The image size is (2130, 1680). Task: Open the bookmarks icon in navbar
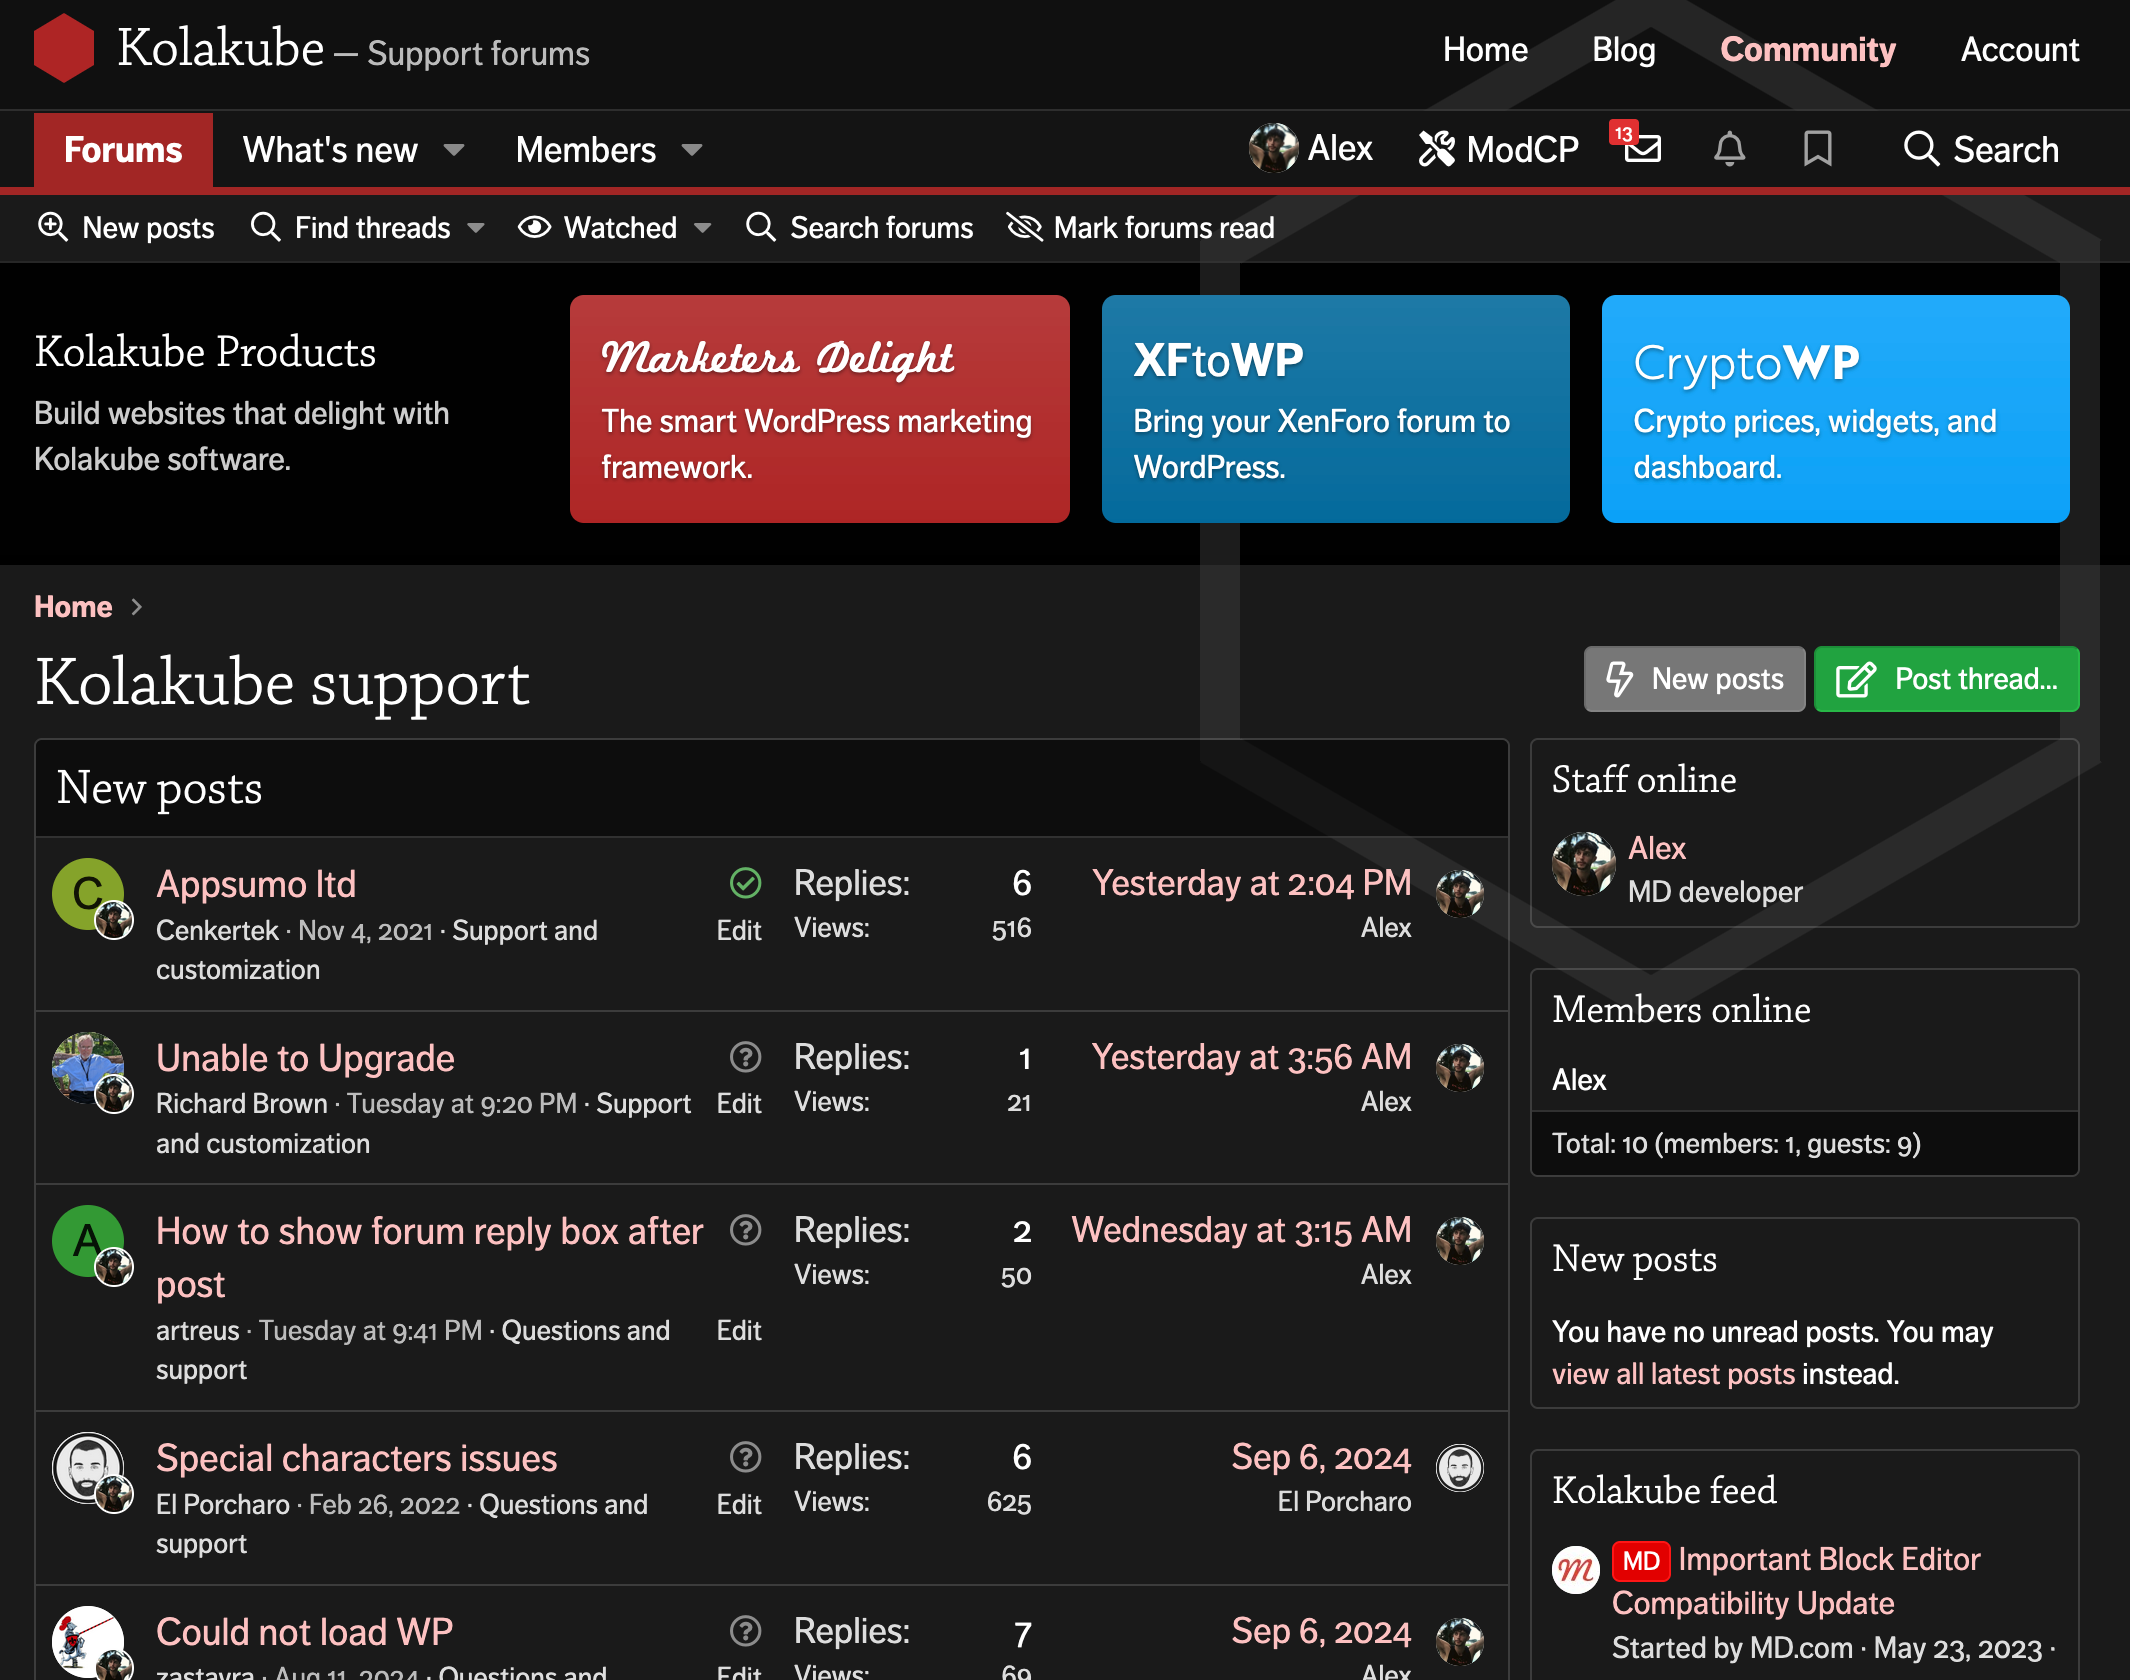1817,149
